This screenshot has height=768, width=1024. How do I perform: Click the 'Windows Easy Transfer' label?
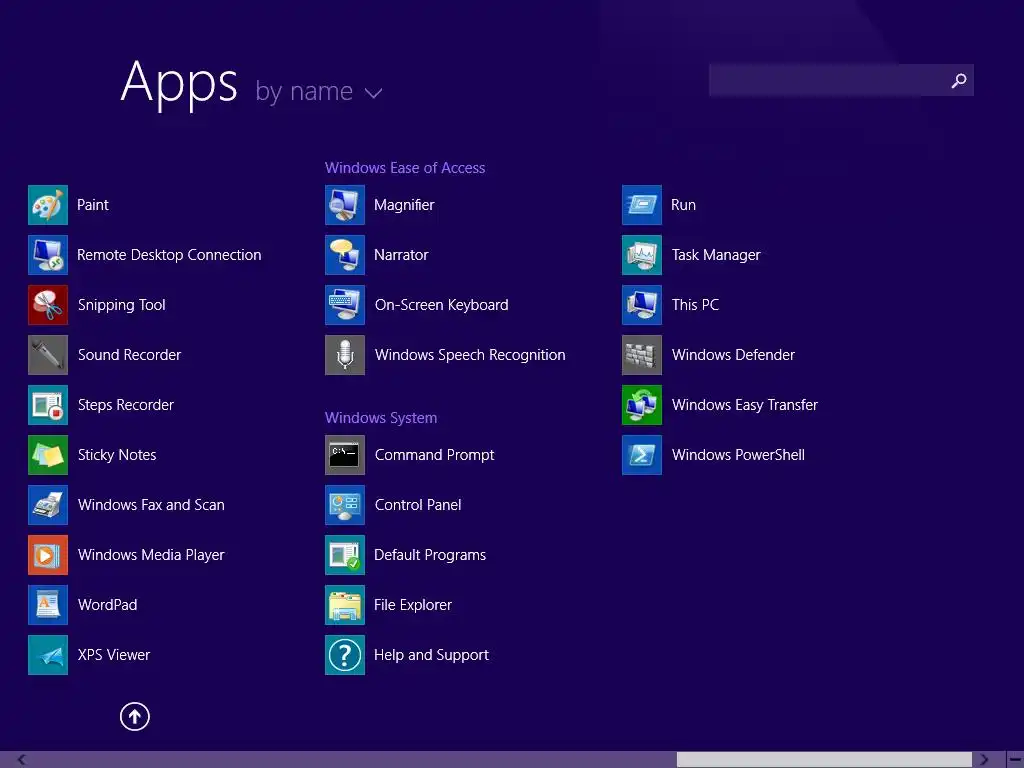point(744,405)
